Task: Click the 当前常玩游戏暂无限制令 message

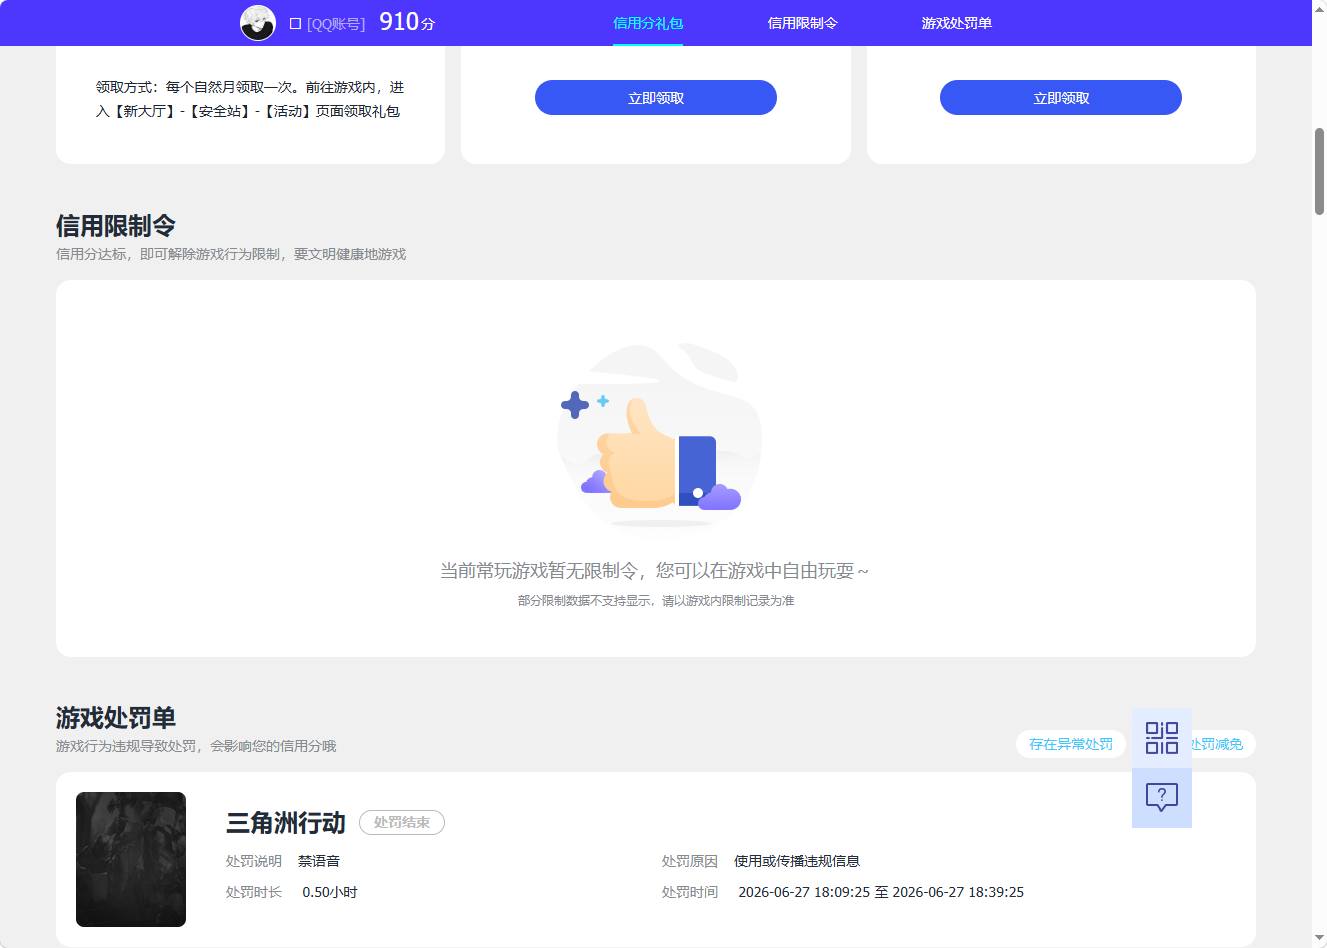Action: coord(655,571)
